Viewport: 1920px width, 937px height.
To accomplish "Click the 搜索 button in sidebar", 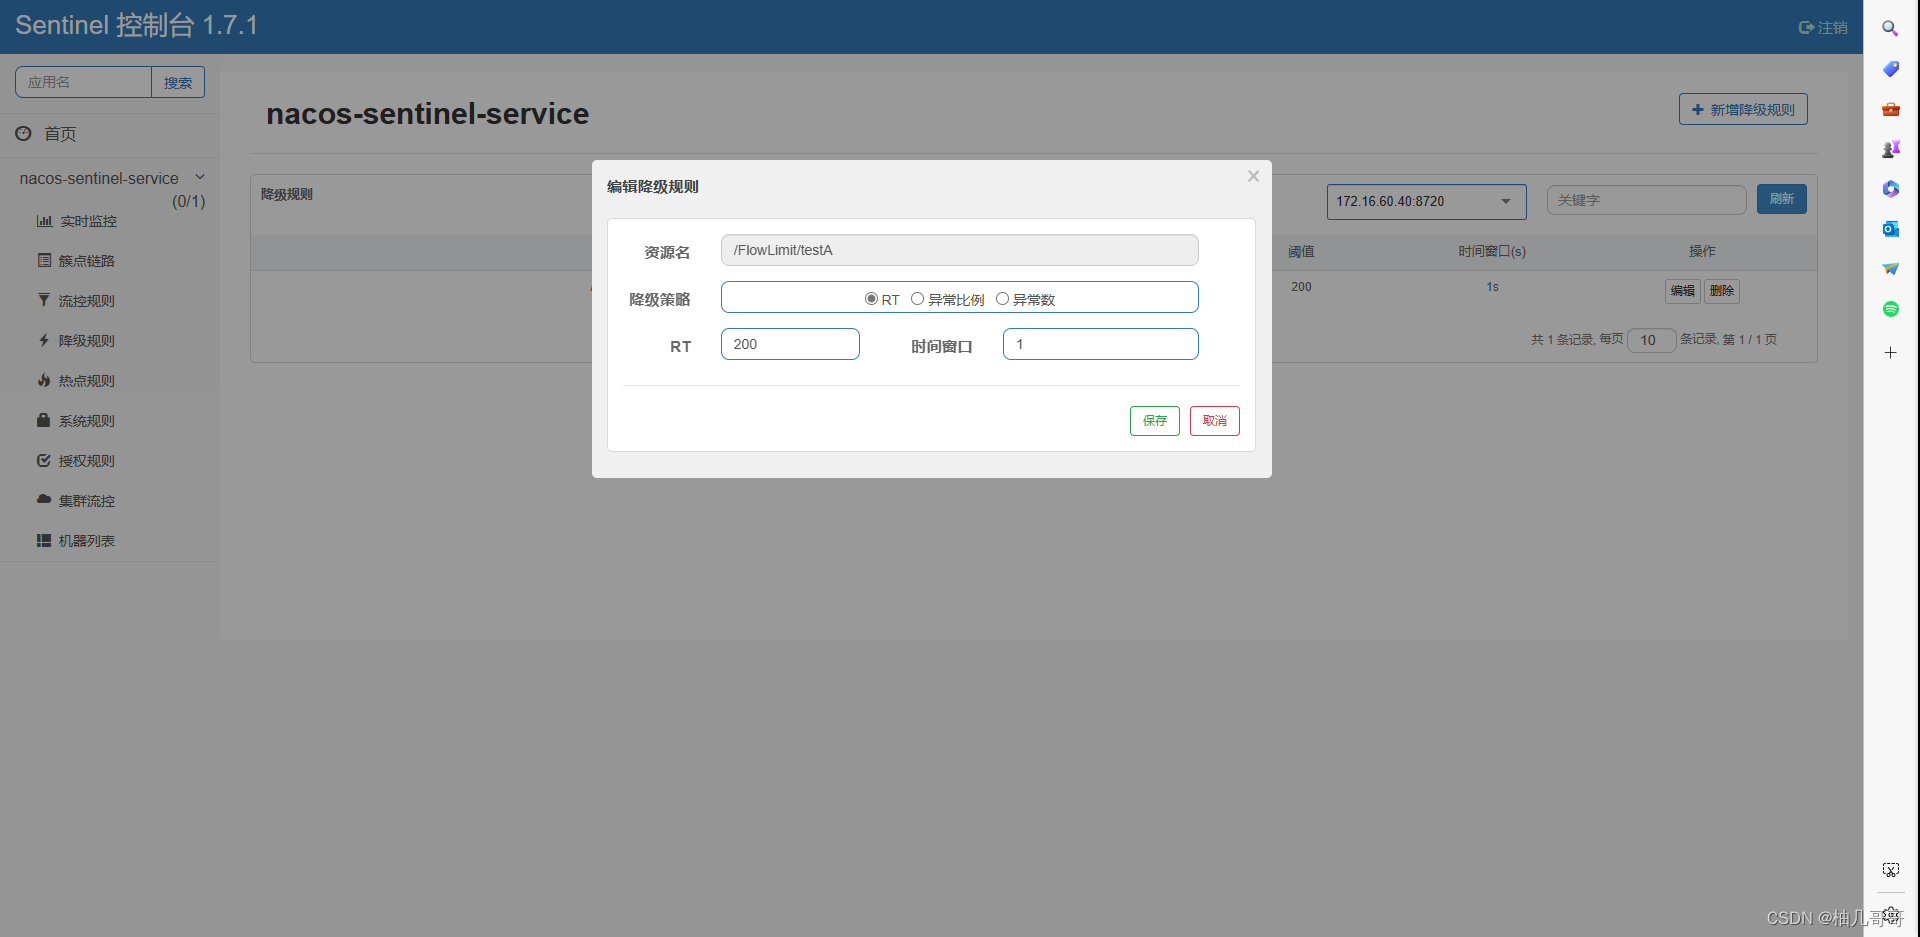I will pyautogui.click(x=178, y=82).
